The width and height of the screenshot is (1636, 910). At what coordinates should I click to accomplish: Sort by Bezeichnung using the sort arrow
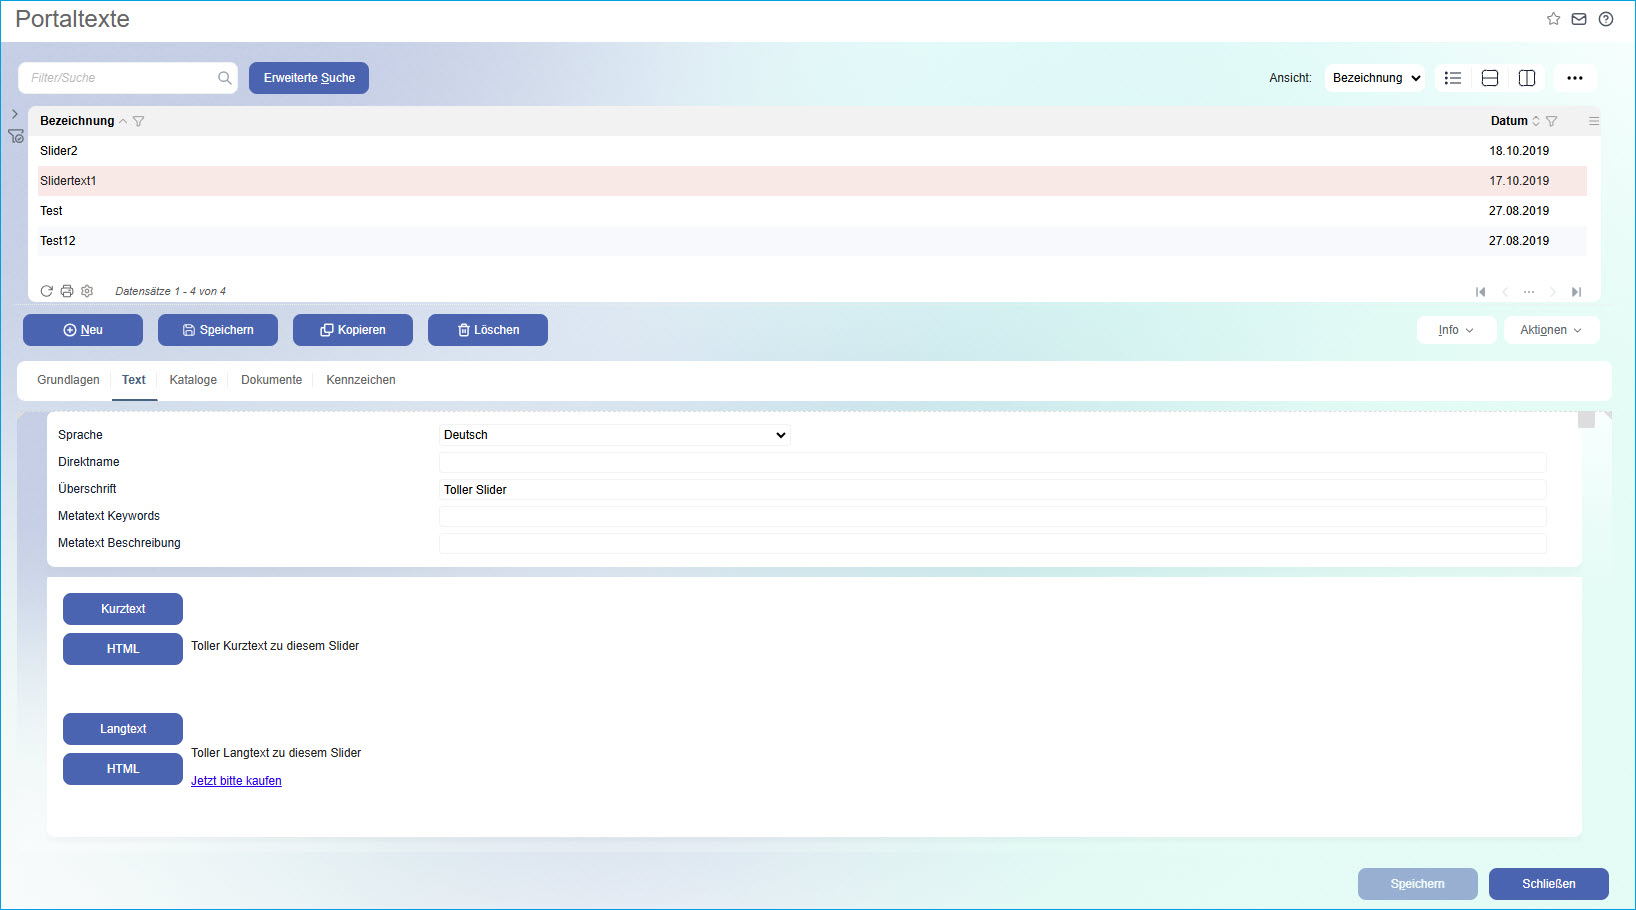point(123,121)
